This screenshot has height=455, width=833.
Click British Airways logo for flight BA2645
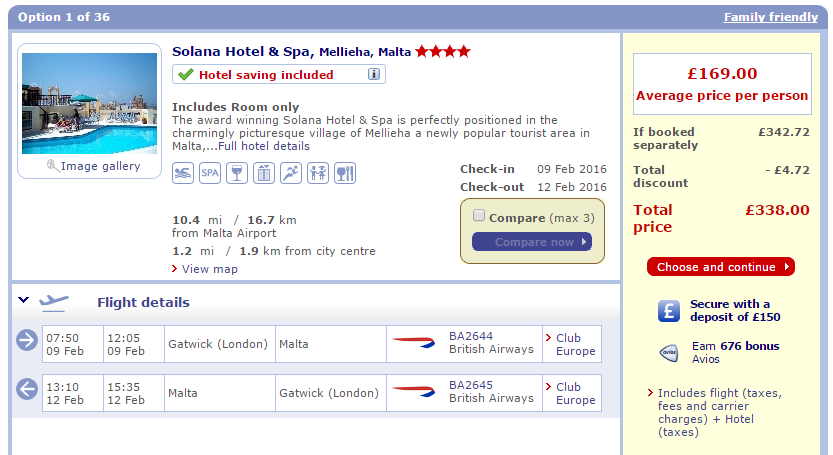(x=413, y=392)
